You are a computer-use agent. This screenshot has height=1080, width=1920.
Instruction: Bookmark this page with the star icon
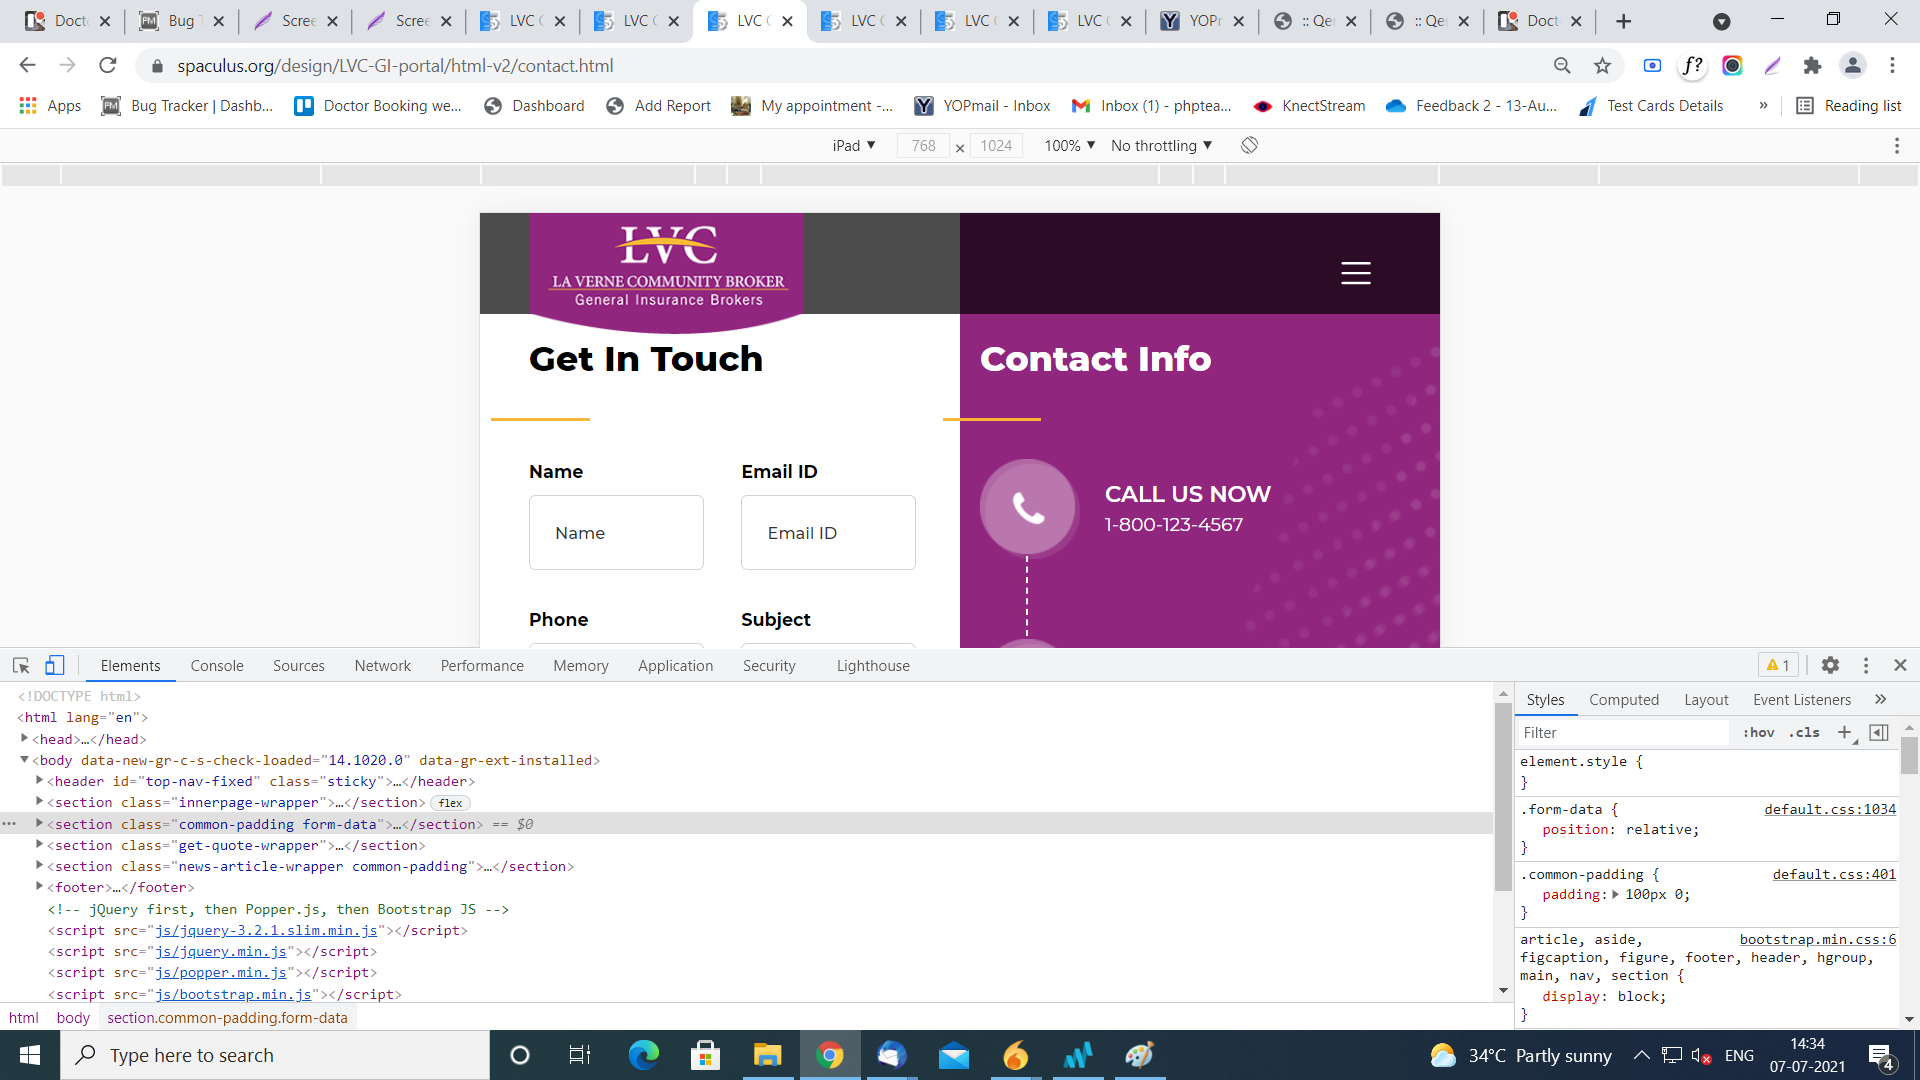1603,66
